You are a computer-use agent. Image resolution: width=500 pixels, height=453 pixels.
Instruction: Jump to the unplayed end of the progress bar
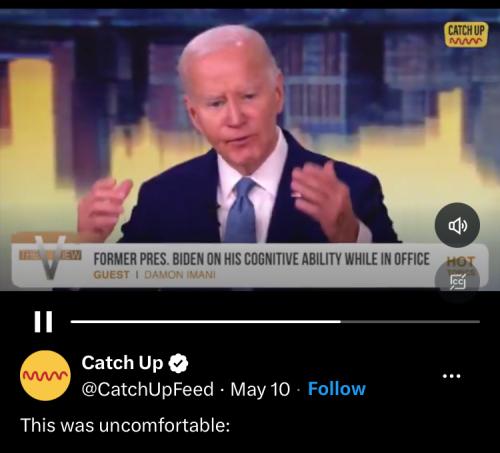410,322
